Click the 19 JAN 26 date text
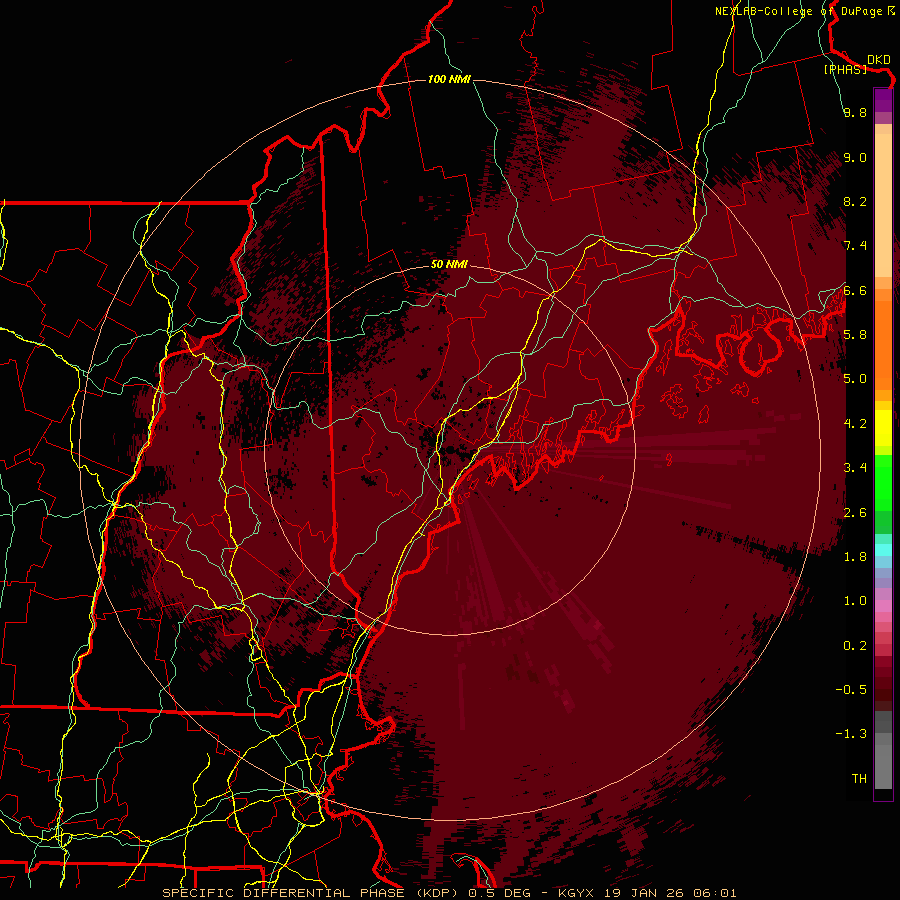This screenshot has height=900, width=900. (643, 893)
